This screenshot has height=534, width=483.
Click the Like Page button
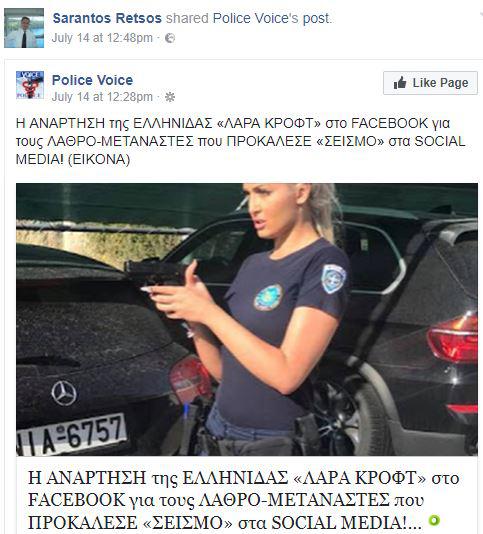click(430, 83)
